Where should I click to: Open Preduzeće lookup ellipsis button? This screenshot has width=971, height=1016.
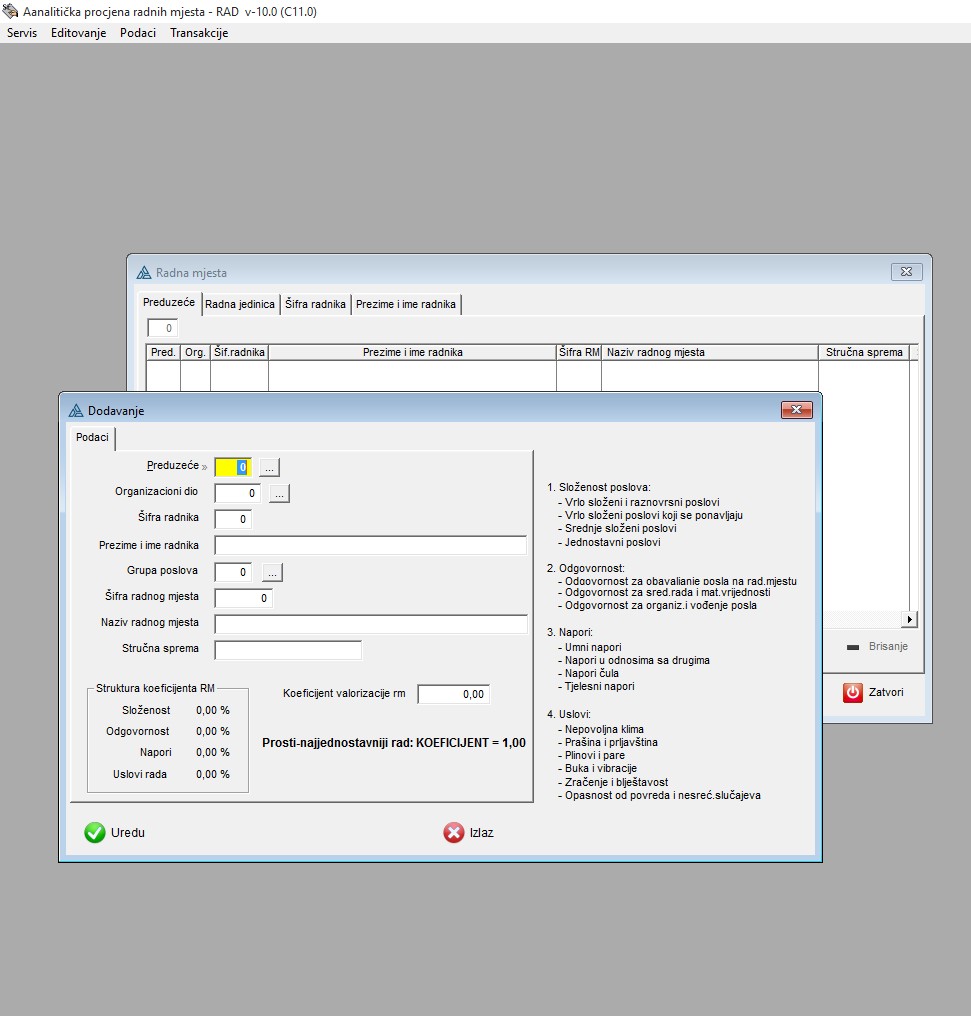point(270,467)
